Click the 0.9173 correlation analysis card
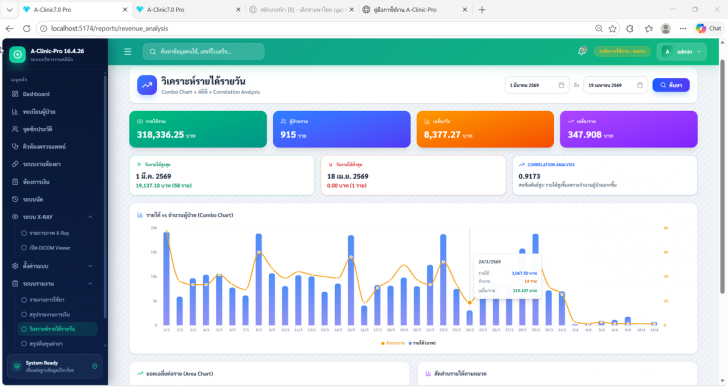The width and height of the screenshot is (728, 387). pyautogui.click(x=604, y=175)
